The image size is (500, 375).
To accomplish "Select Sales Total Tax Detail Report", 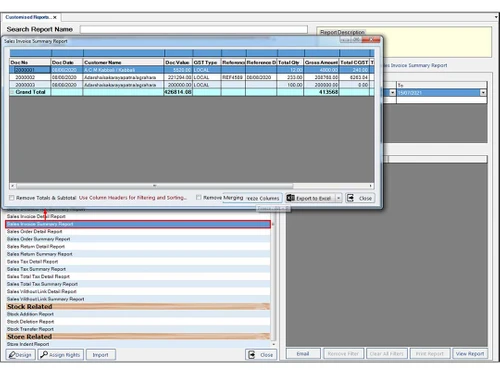I will click(x=138, y=277).
